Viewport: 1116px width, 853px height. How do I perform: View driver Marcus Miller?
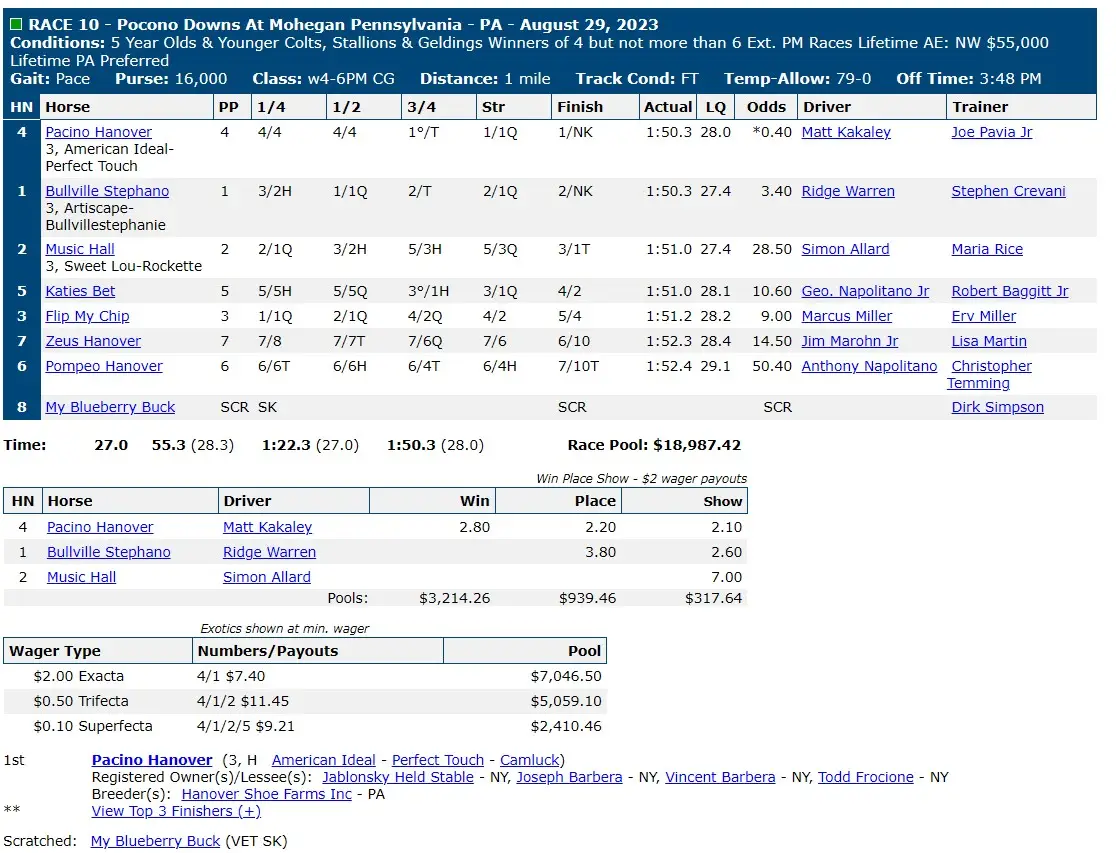[846, 316]
